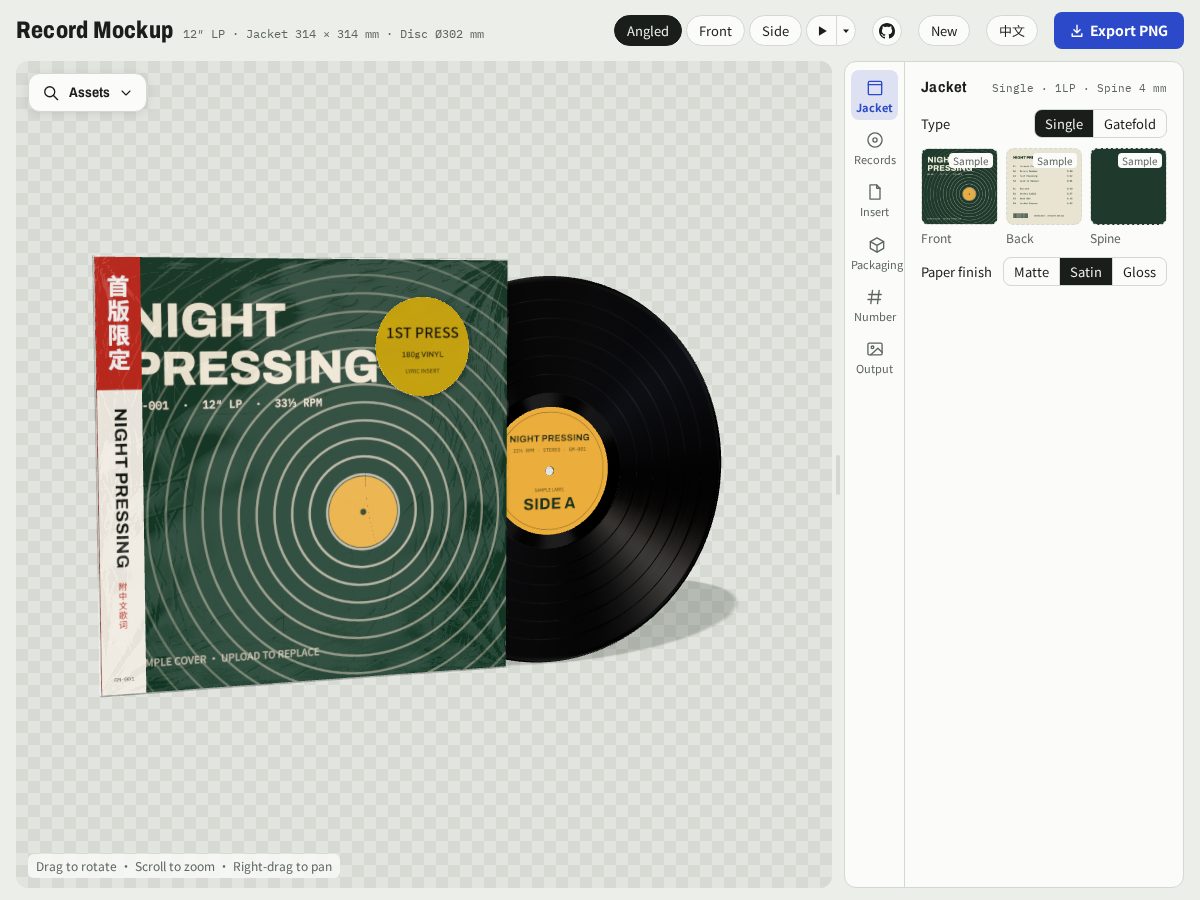This screenshot has height=900, width=1200.
Task: Switch to the Angled view
Action: 648,31
